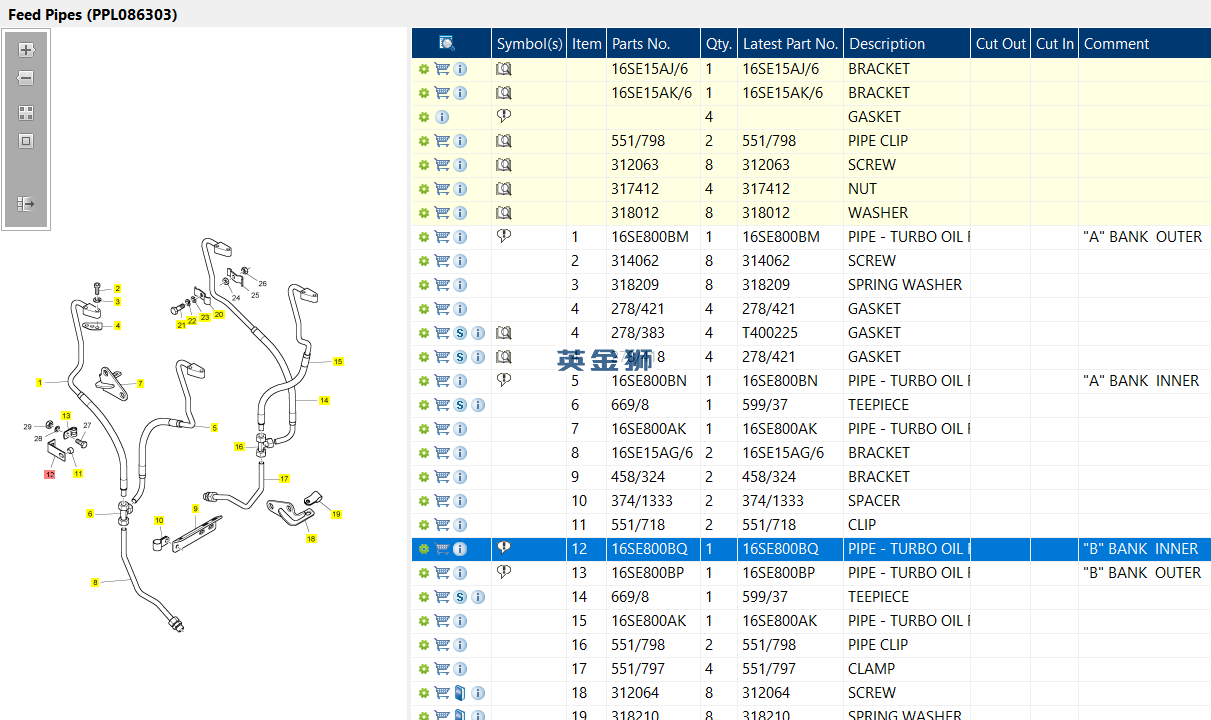Click part number 16SE15AG/6
1211x720 pixels.
pos(652,453)
